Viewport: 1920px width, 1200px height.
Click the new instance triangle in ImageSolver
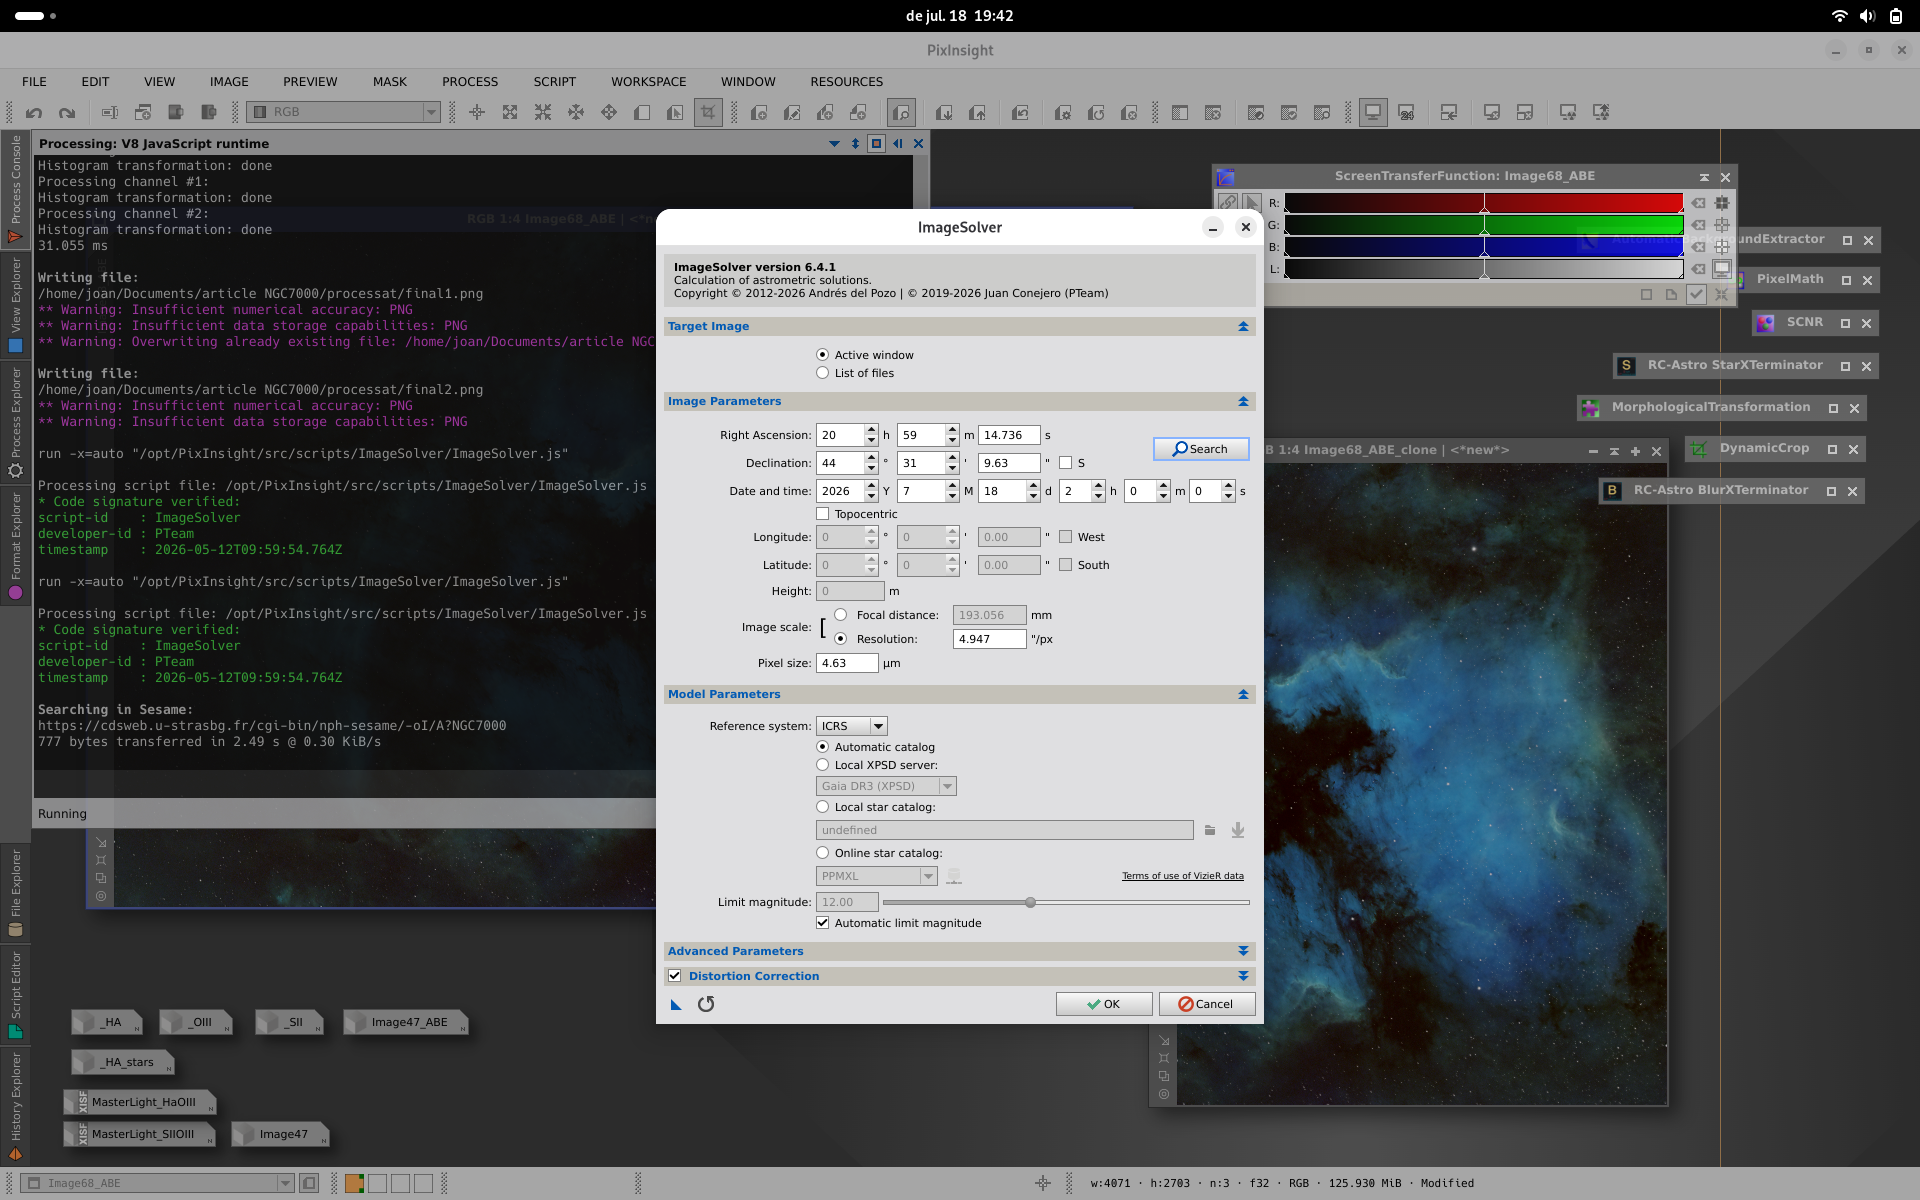(676, 1005)
